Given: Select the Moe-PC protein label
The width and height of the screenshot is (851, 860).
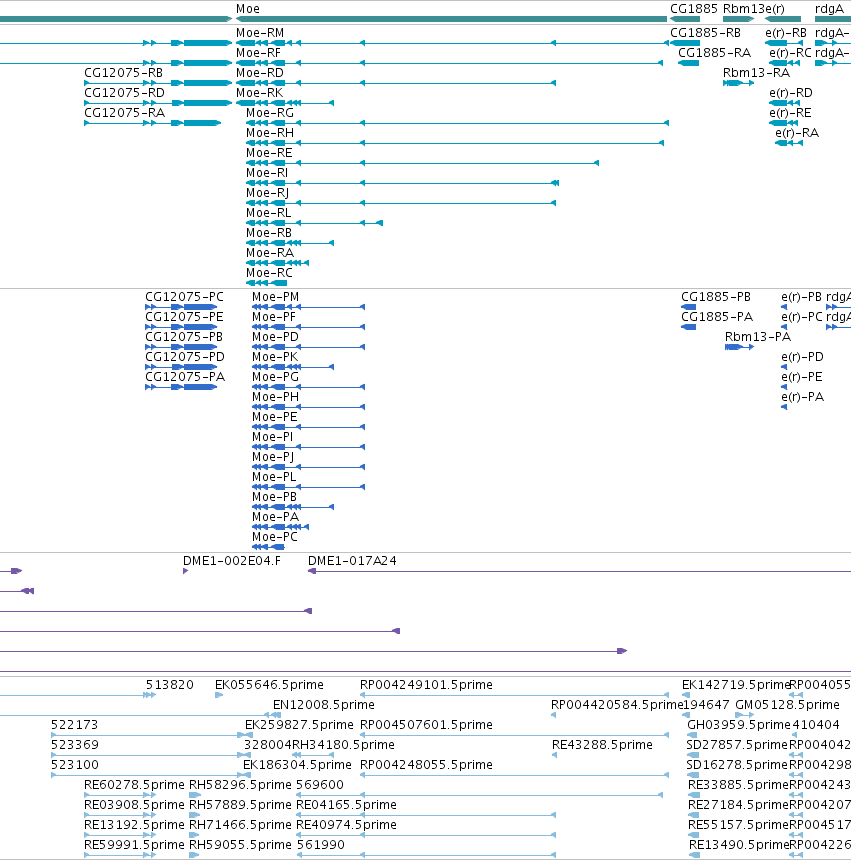Looking at the screenshot, I should click(x=275, y=537).
